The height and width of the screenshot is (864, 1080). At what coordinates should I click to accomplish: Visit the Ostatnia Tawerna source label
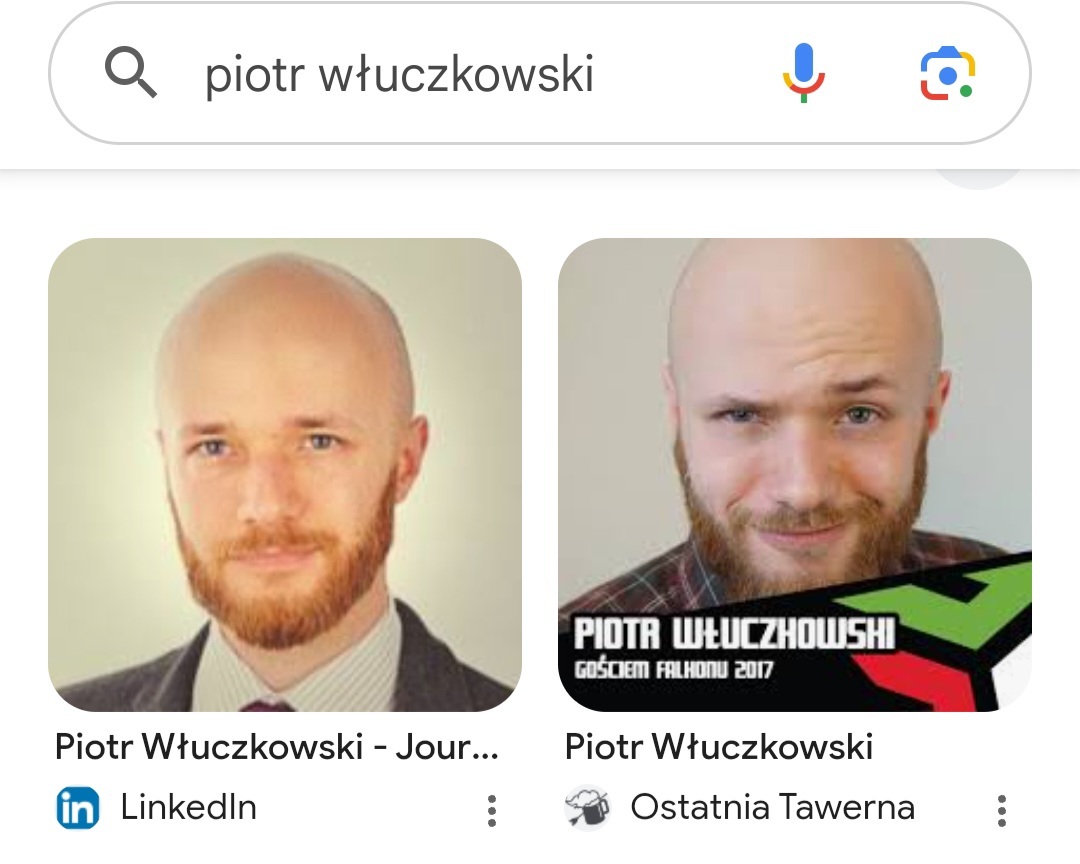pyautogui.click(x=773, y=808)
